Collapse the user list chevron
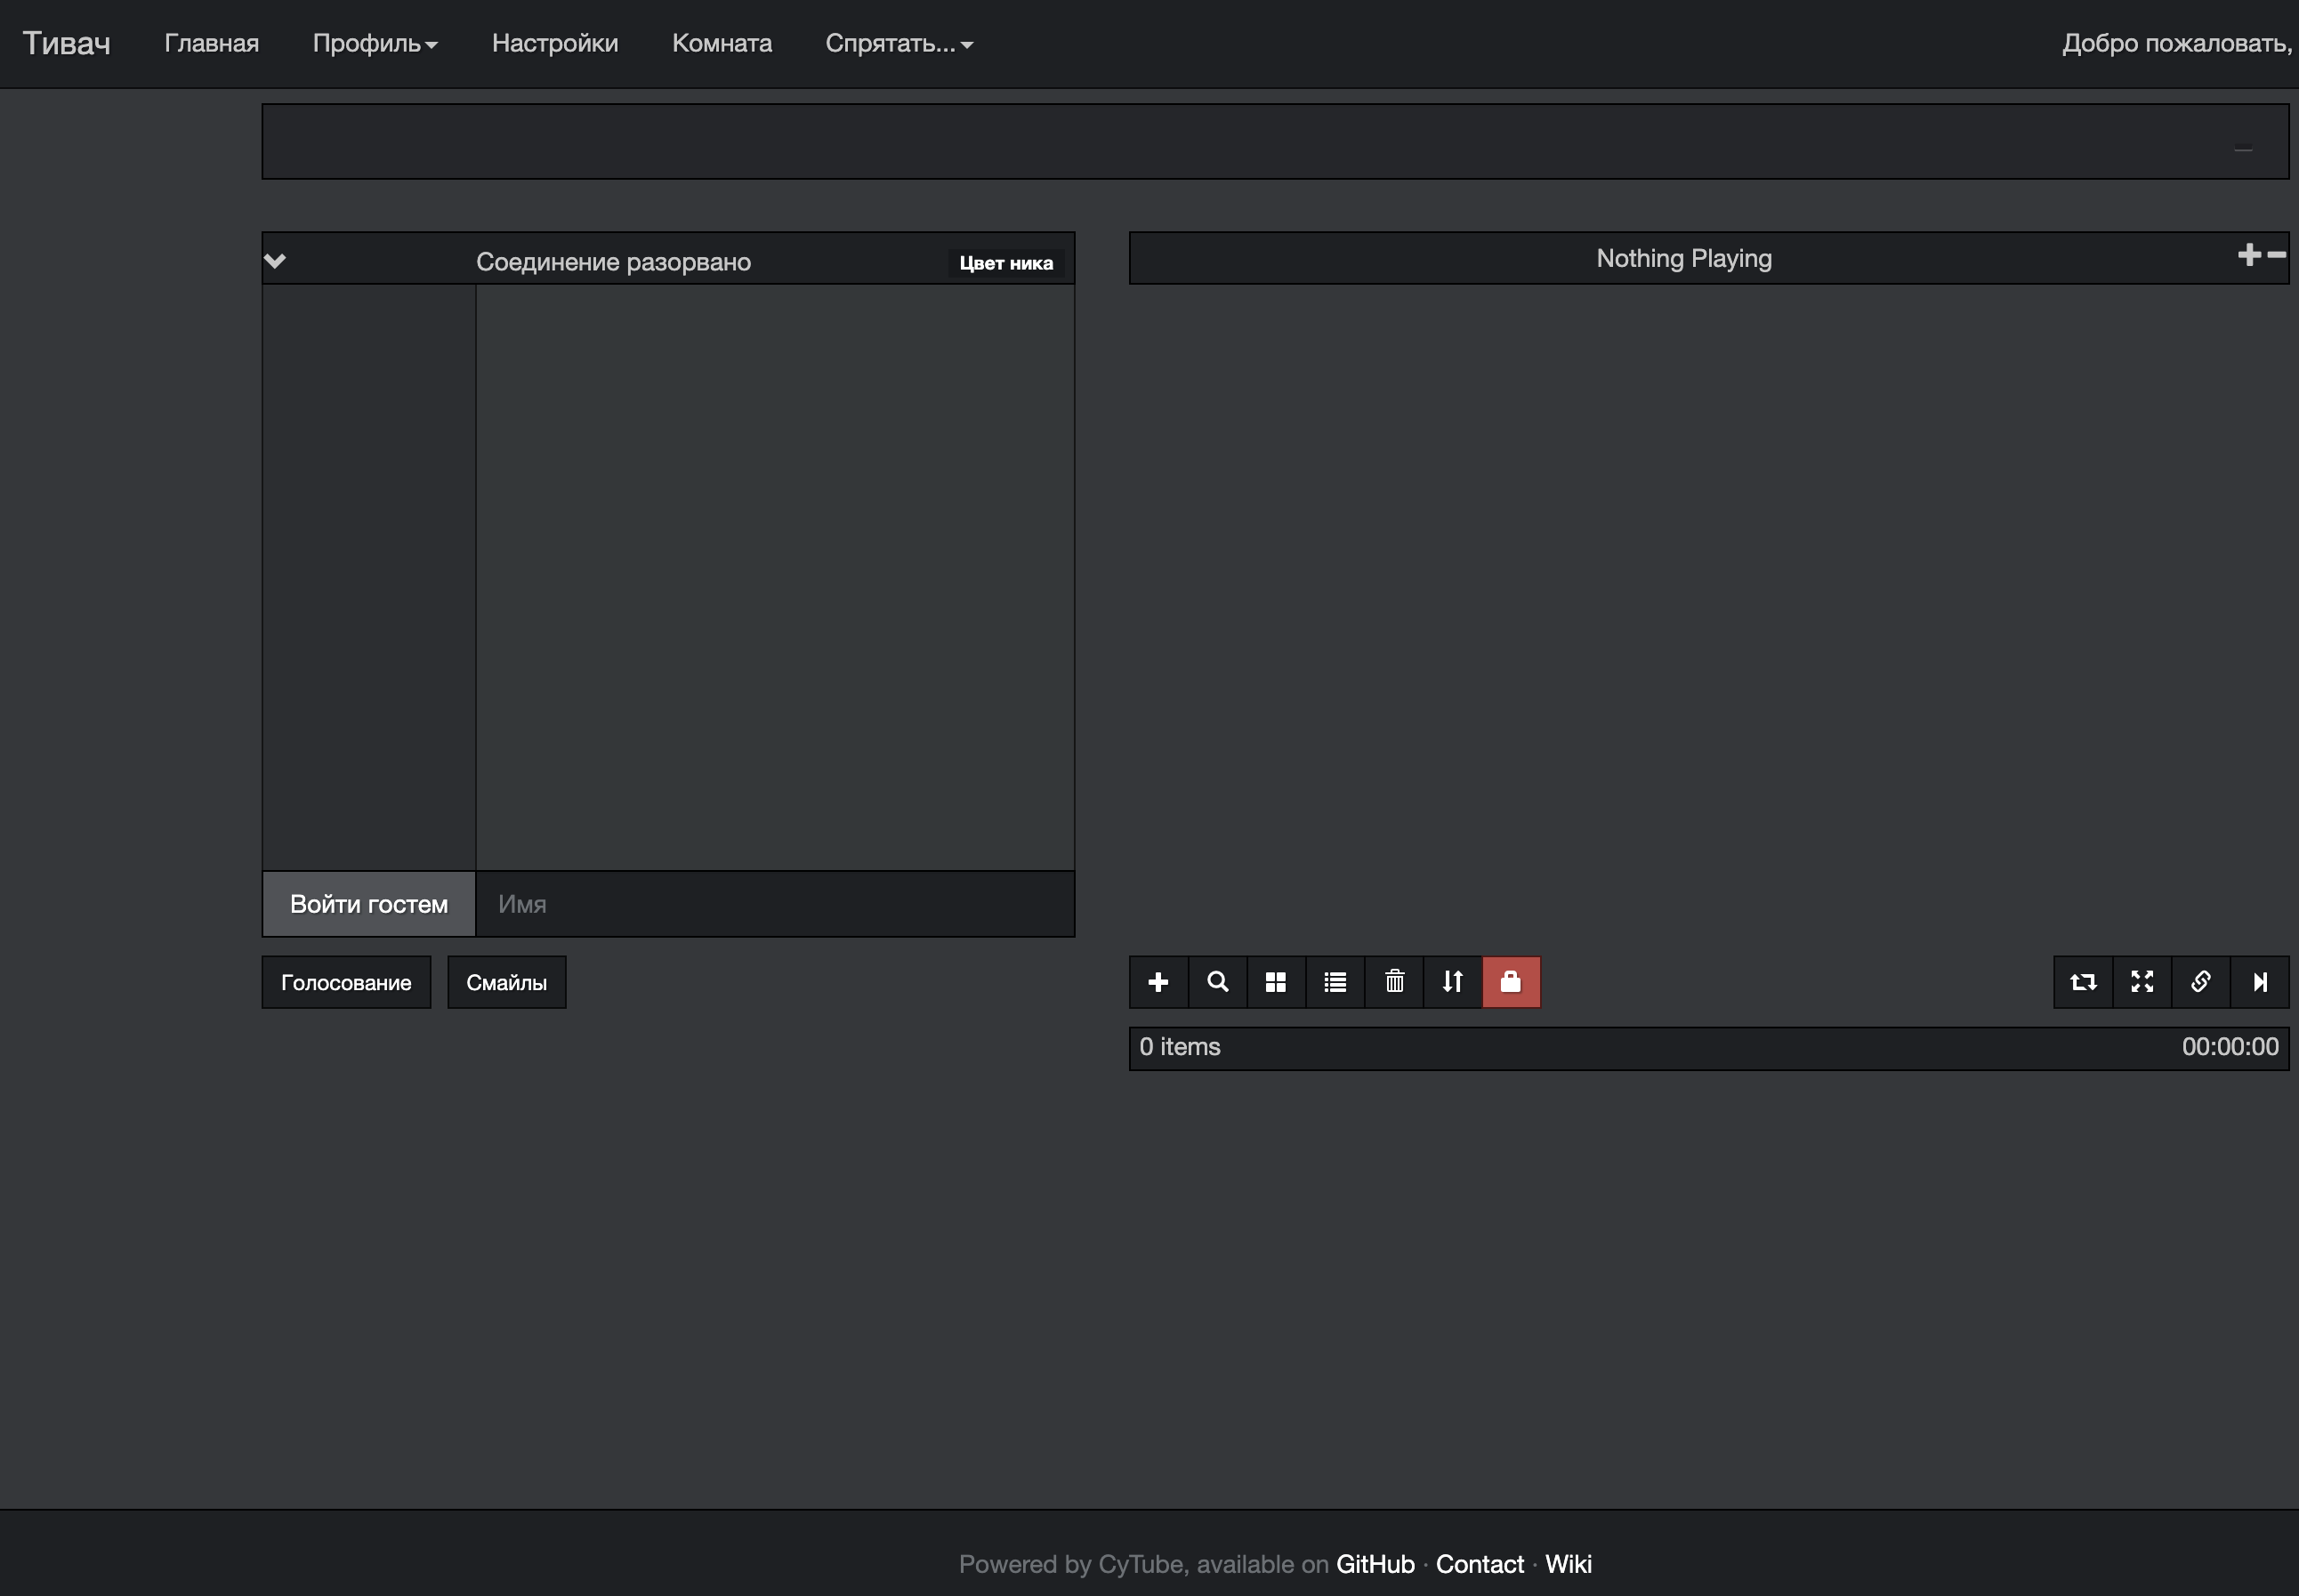 275,261
